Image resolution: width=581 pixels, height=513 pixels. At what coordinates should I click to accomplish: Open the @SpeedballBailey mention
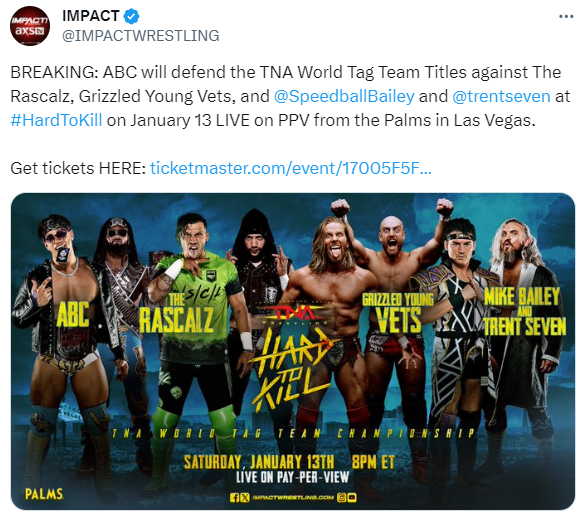coord(344,96)
